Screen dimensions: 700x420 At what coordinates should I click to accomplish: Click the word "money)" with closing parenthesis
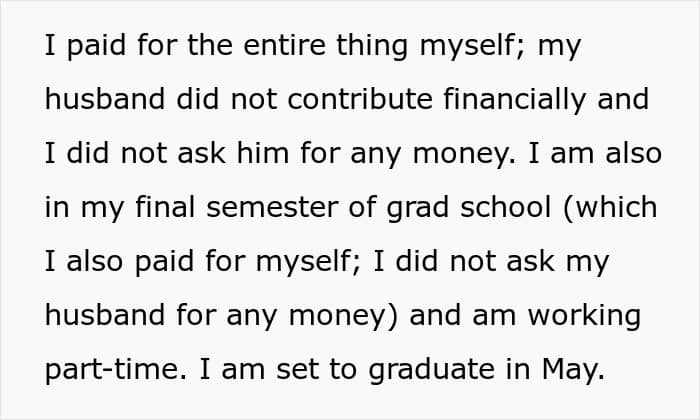point(343,316)
